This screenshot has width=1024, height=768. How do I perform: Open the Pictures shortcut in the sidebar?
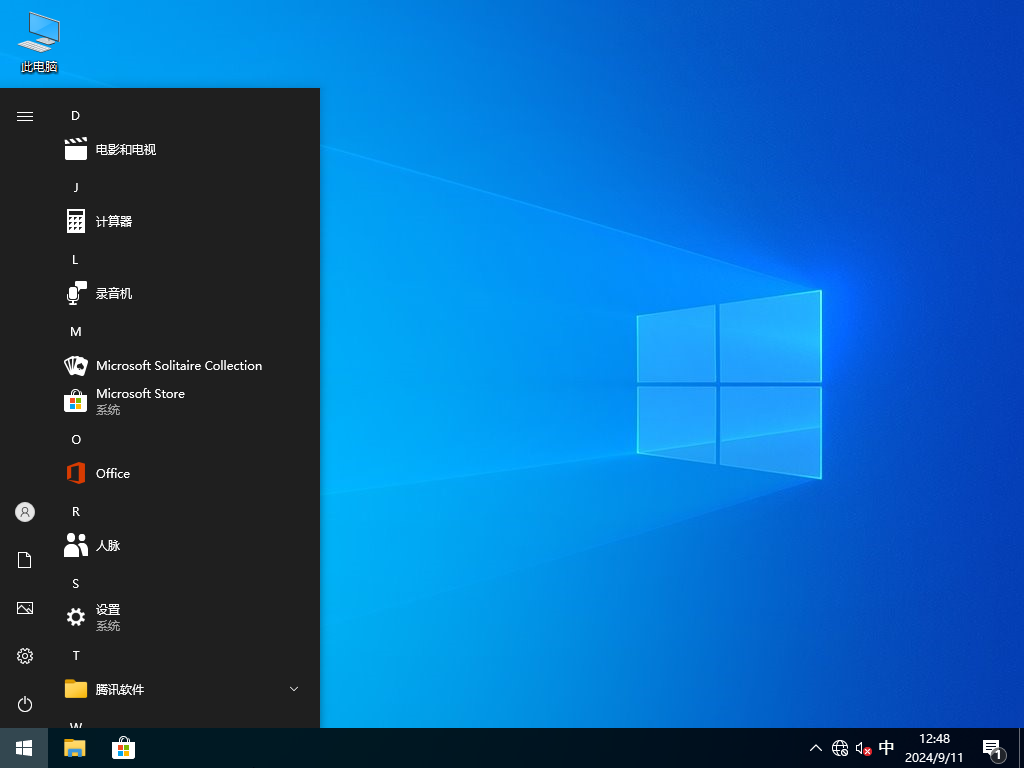click(24, 608)
